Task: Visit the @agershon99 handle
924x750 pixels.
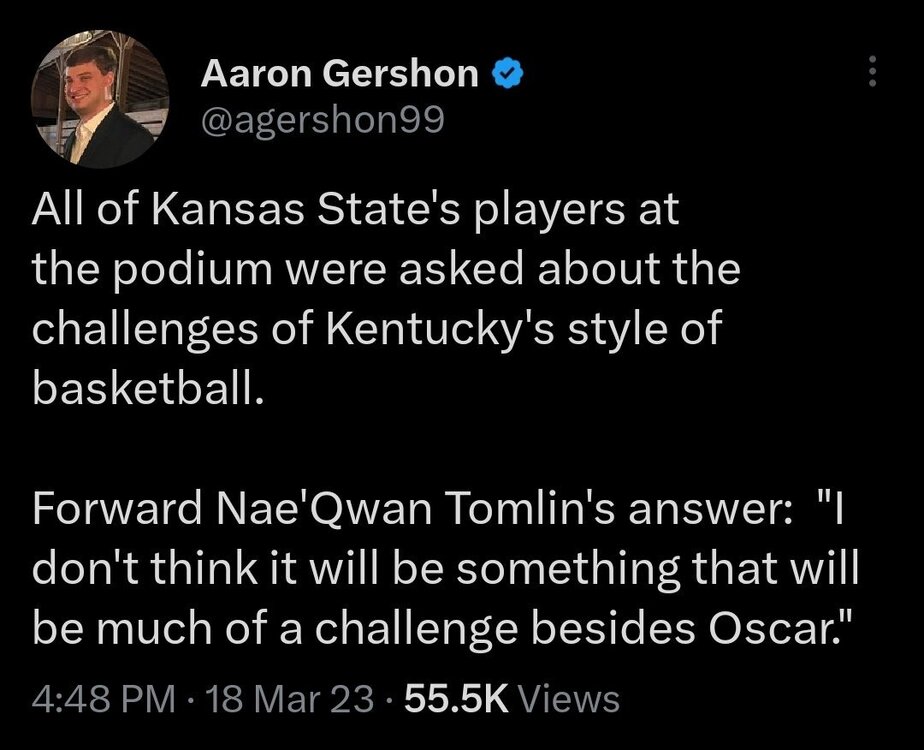Action: tap(322, 121)
